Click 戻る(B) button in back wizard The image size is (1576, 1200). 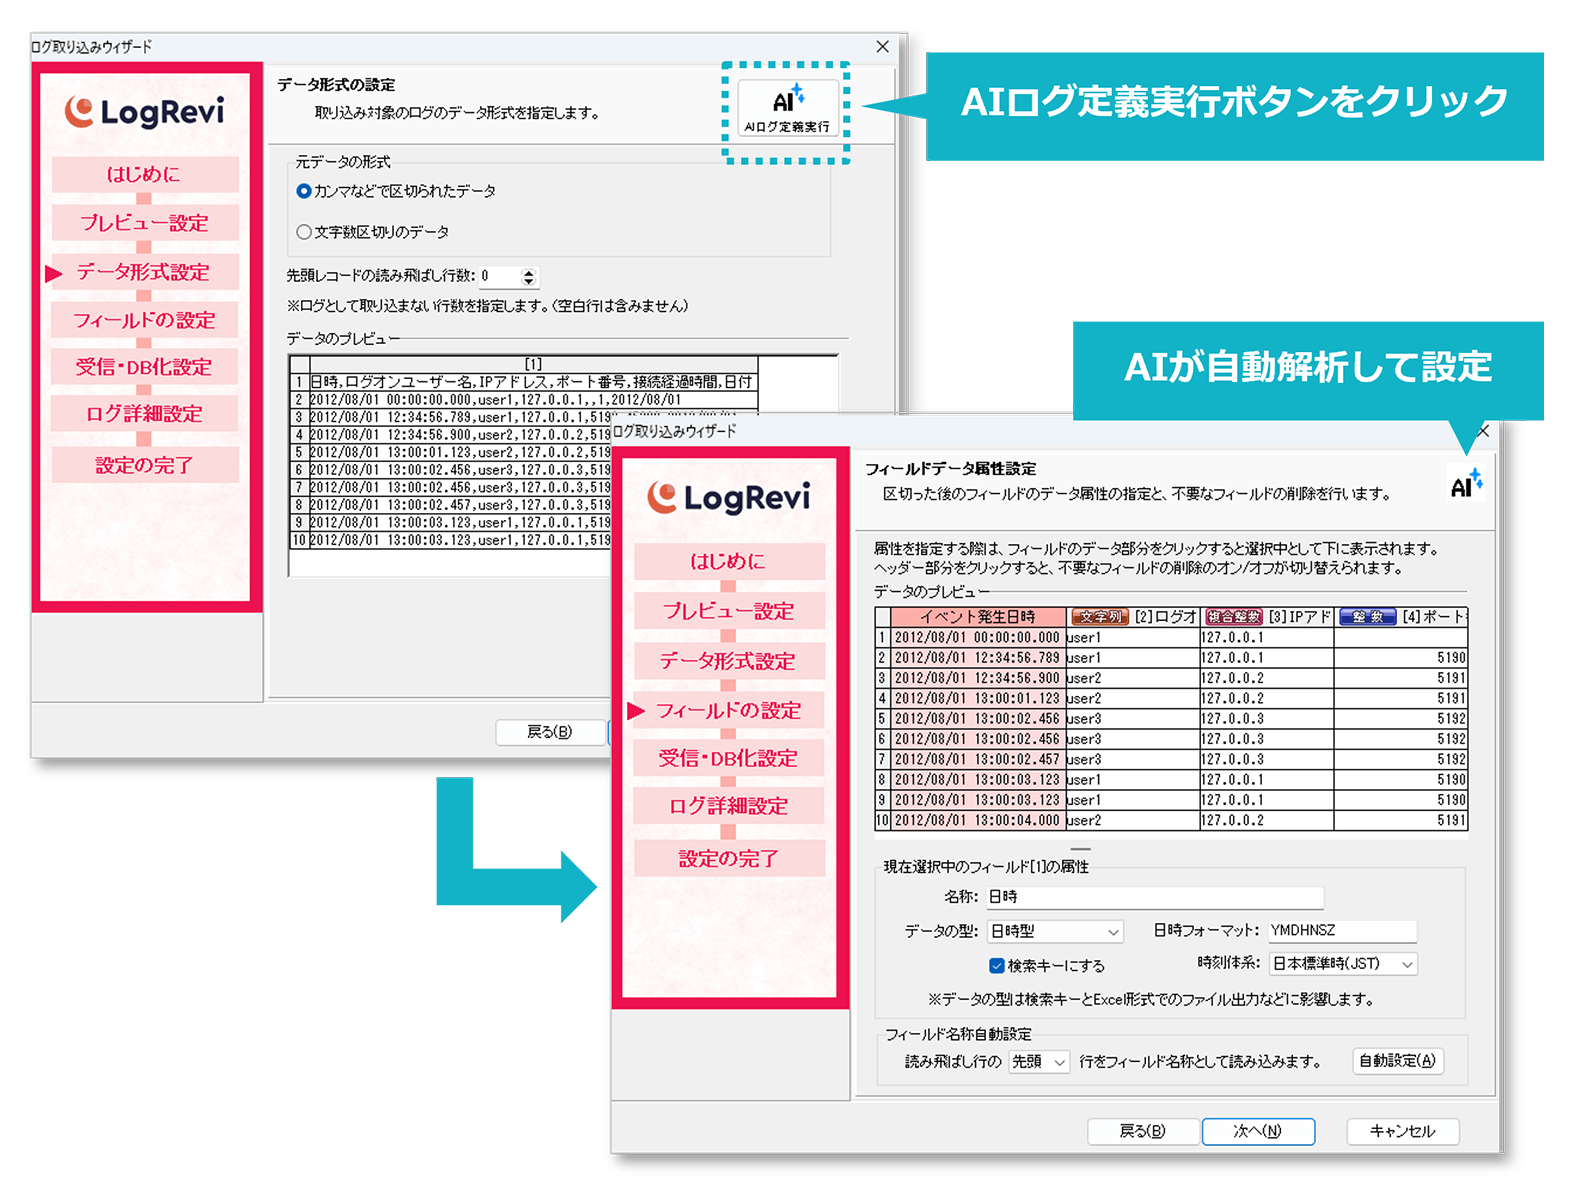coord(550,732)
